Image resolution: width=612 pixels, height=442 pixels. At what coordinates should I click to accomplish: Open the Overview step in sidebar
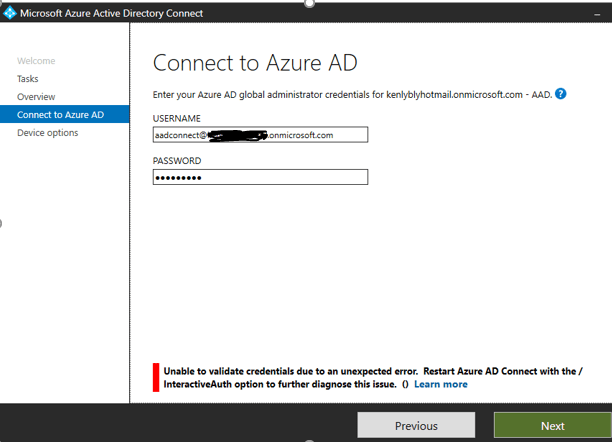tap(36, 96)
